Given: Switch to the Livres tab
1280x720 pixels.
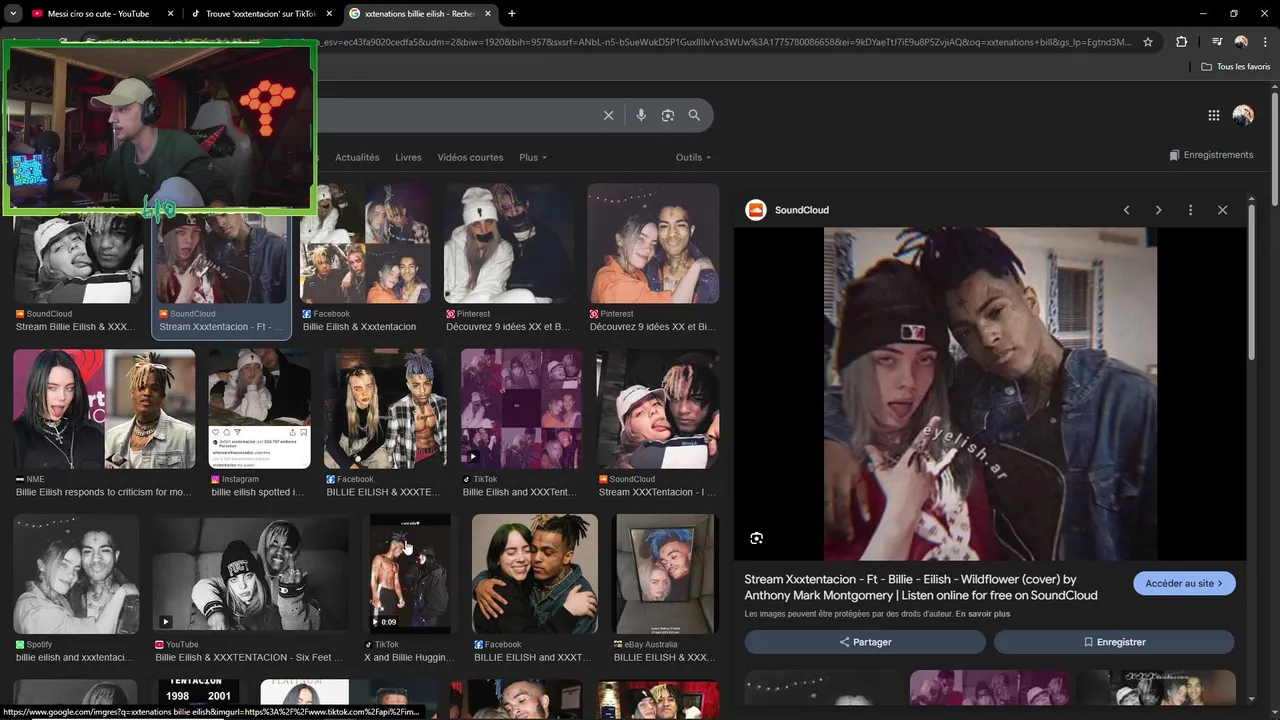Looking at the screenshot, I should click(408, 157).
